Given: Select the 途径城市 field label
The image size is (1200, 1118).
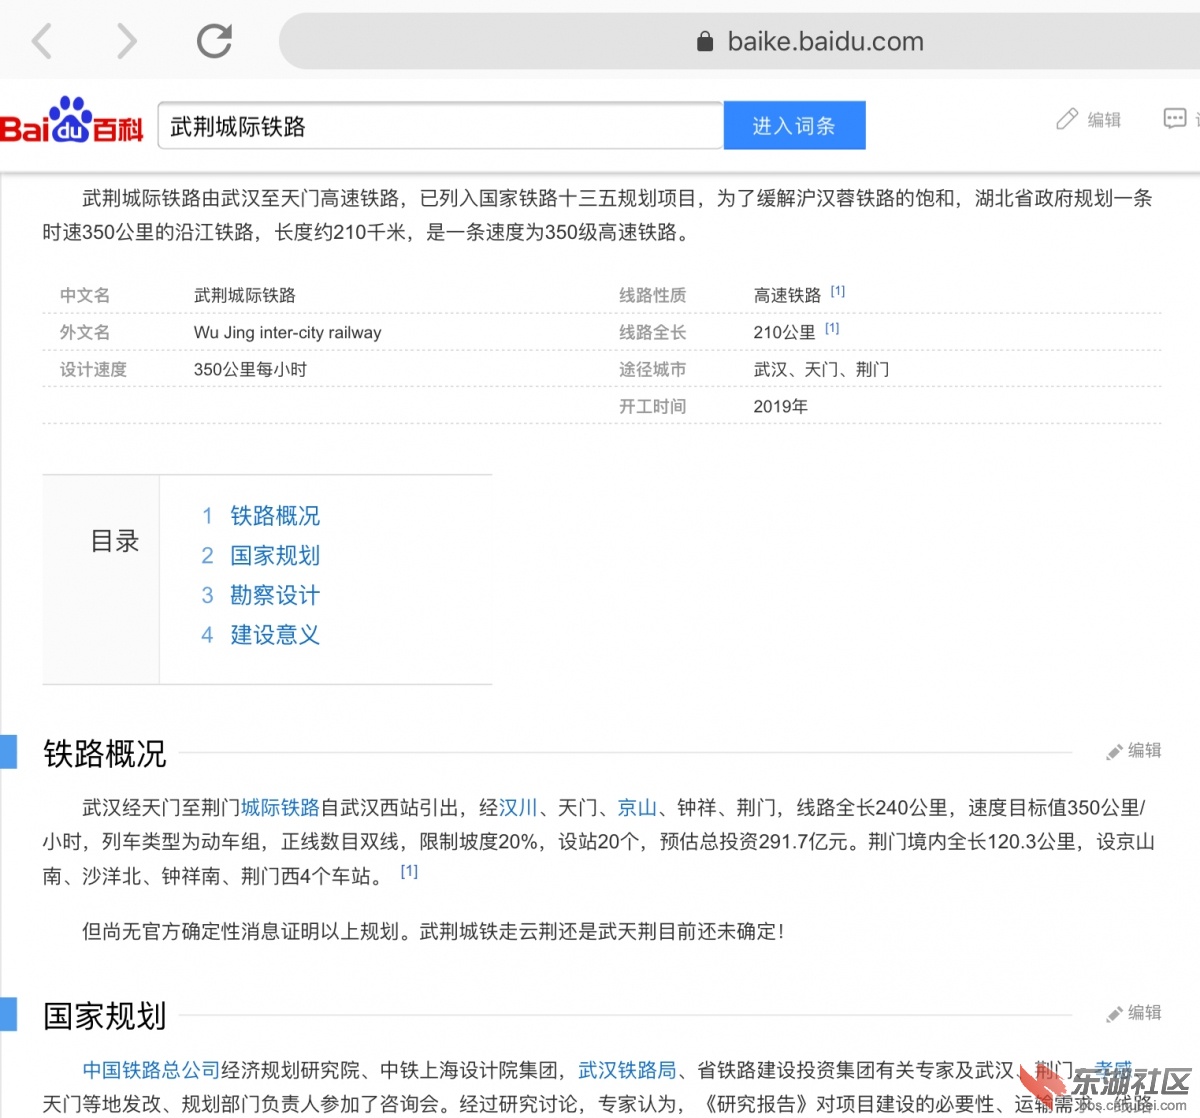Looking at the screenshot, I should tap(652, 370).
